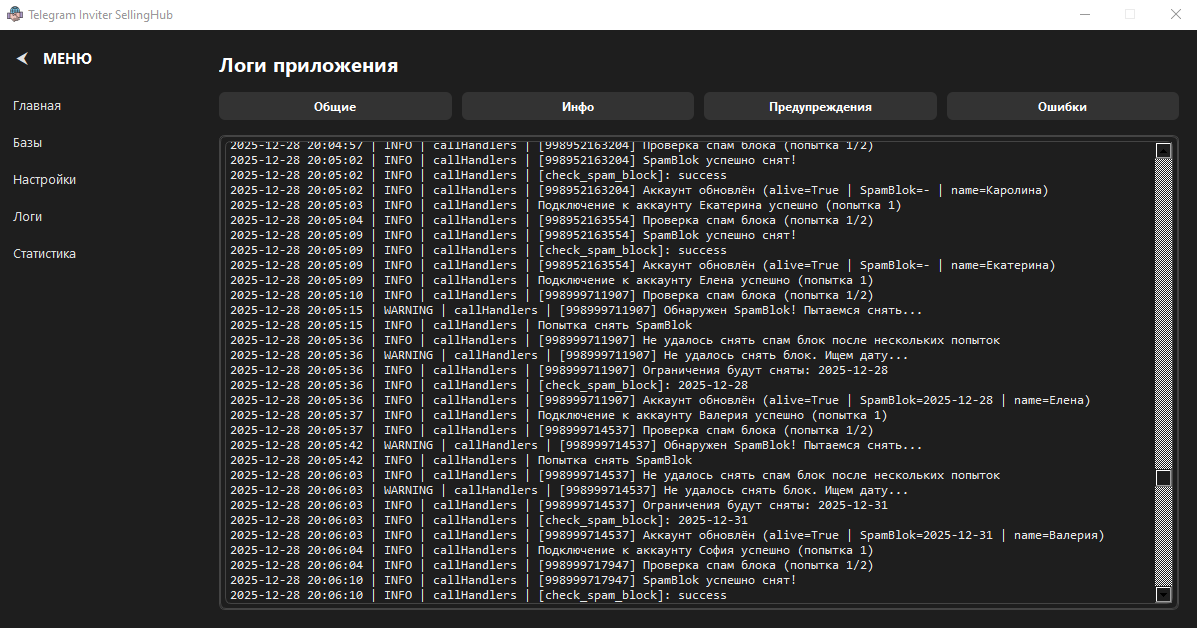Click the log scrollbar thumb handle

click(1163, 478)
